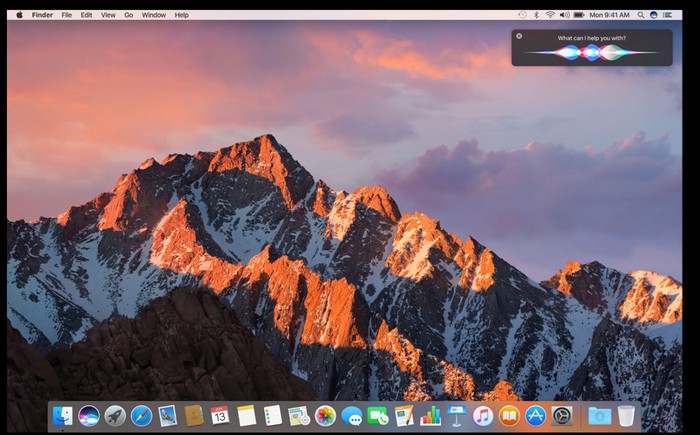Open Notes app in the Dock
The image size is (700, 435).
pos(246,416)
